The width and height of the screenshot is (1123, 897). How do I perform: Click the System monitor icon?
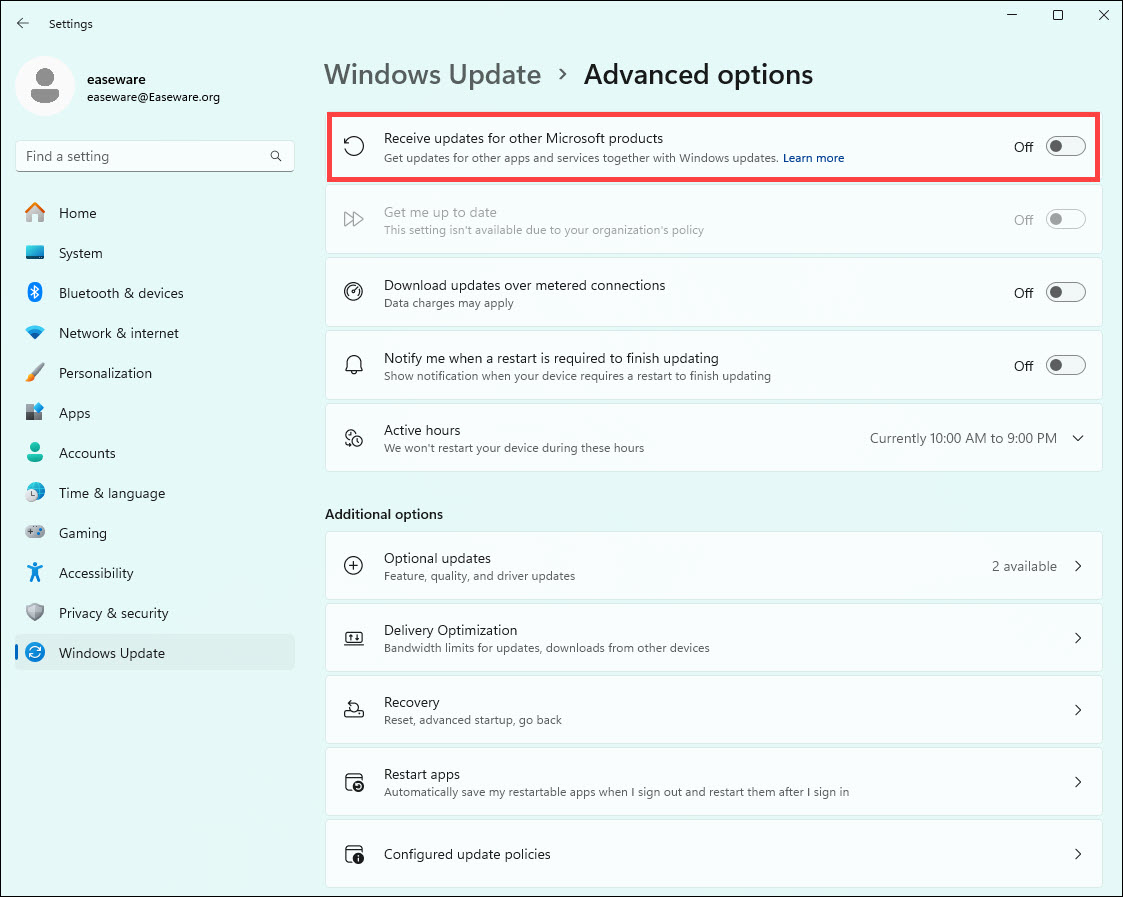(x=35, y=253)
